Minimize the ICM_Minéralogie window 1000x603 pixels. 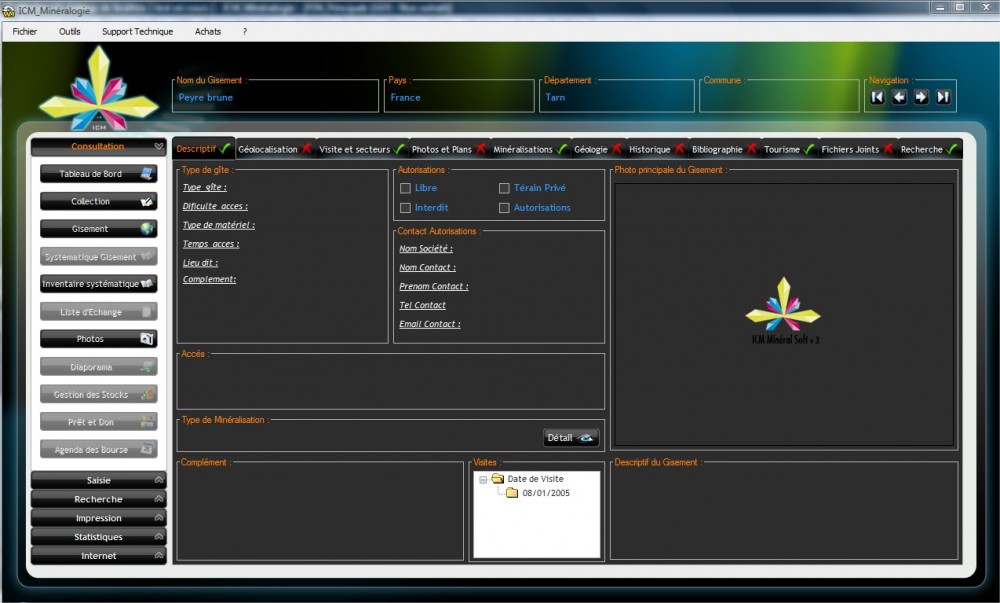tap(940, 7)
